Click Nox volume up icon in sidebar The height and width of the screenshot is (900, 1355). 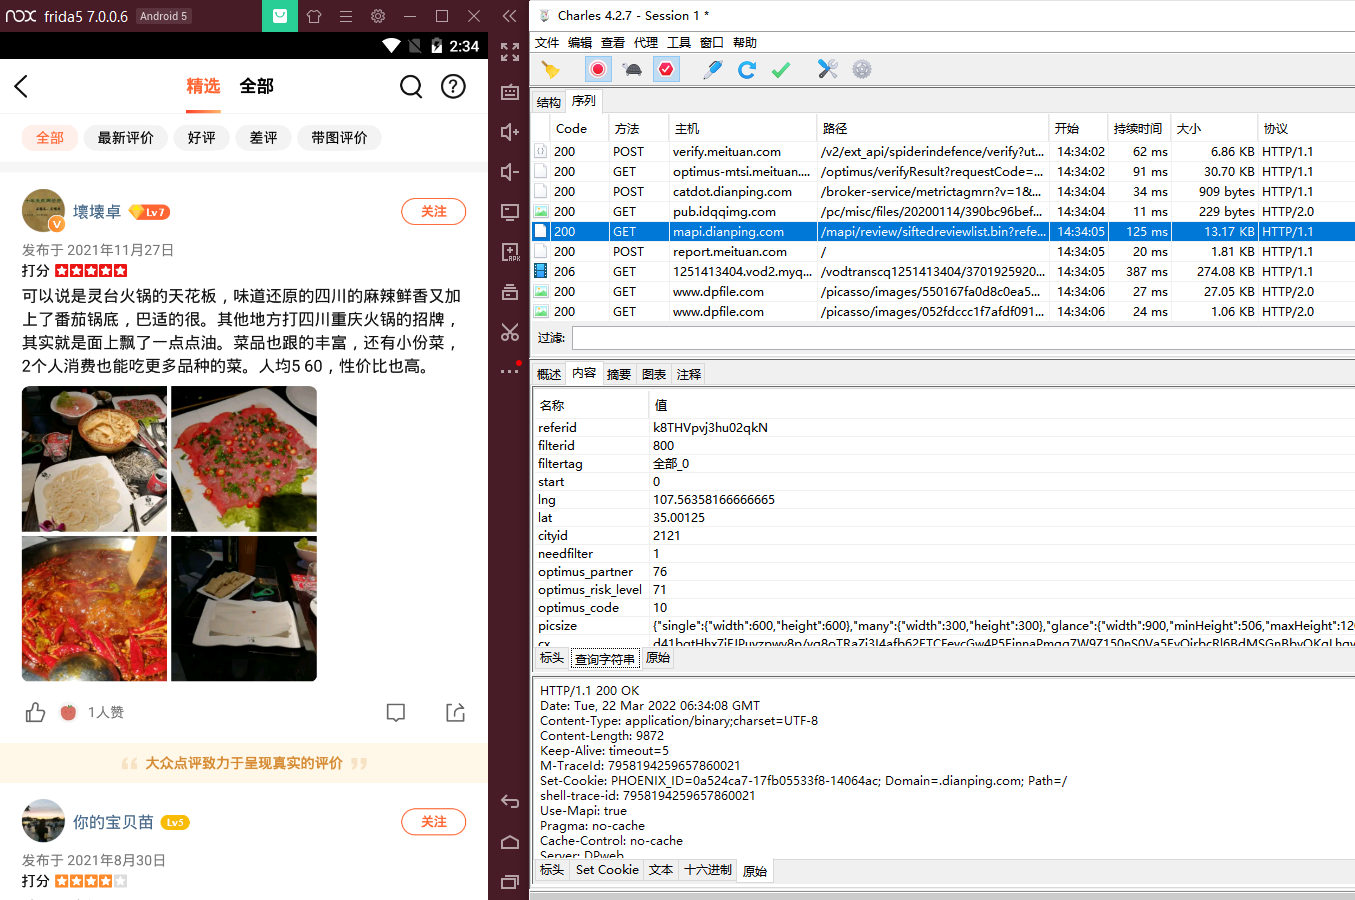[x=510, y=132]
